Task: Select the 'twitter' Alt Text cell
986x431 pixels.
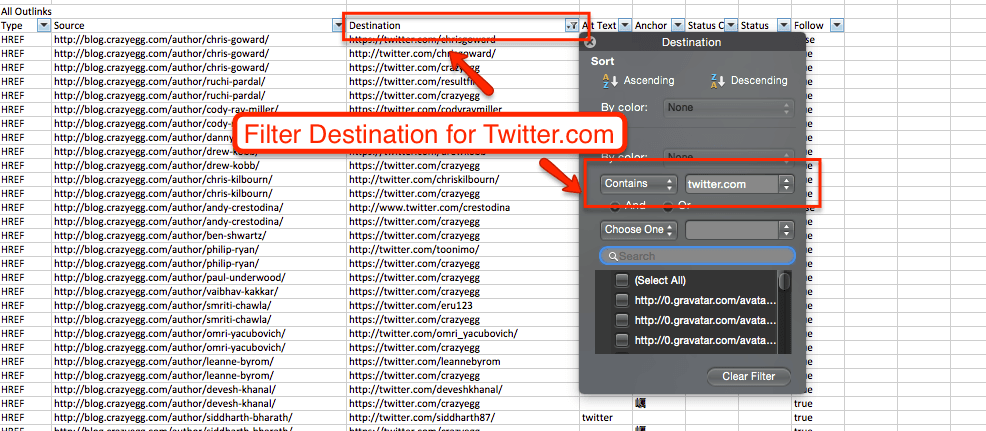Action: point(606,417)
